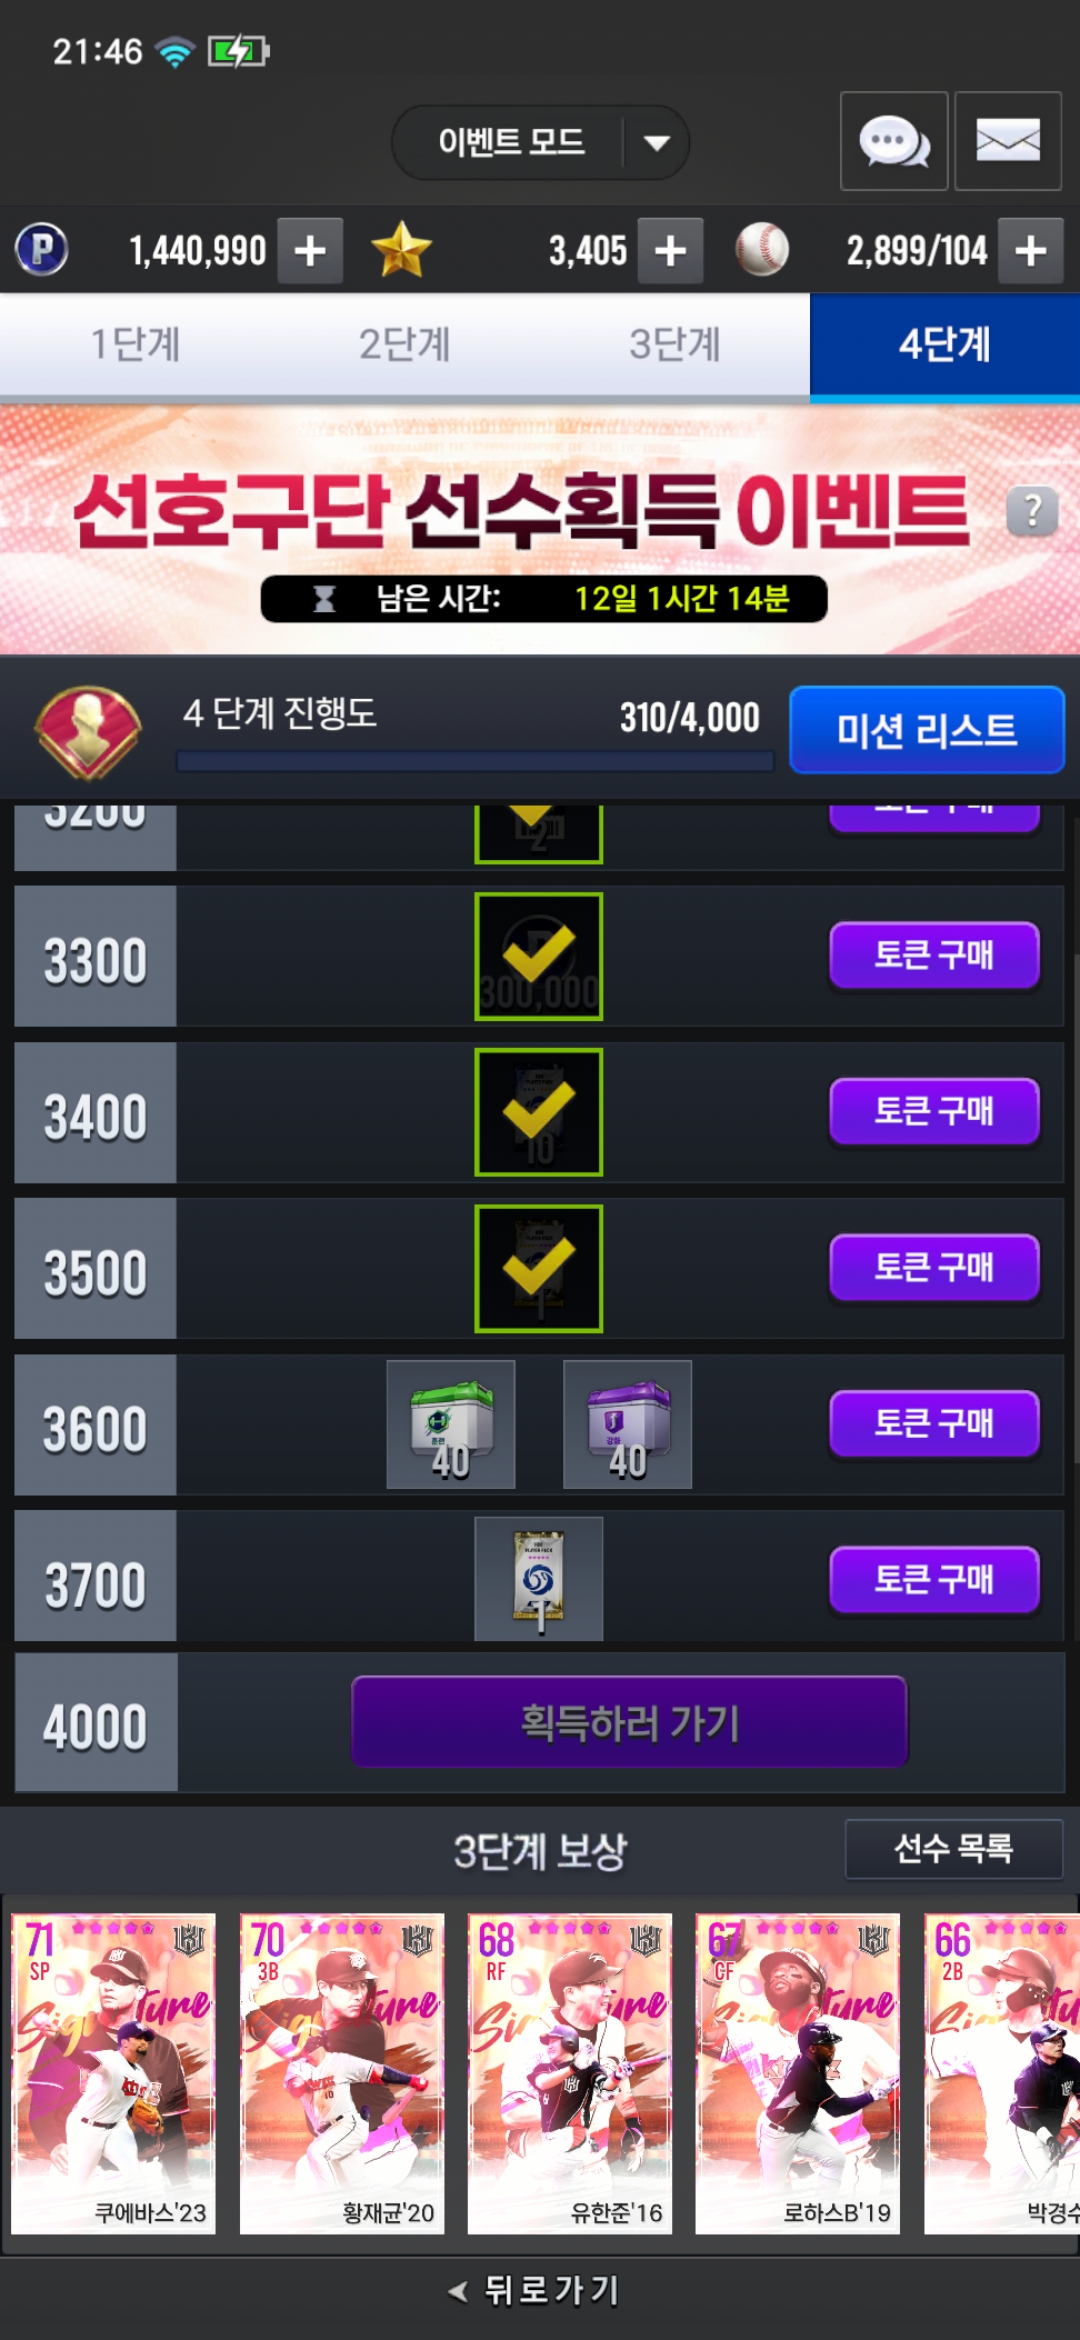This screenshot has width=1080, height=2340.
Task: Expand the 이벤트 모드 dropdown arrow
Action: [657, 142]
